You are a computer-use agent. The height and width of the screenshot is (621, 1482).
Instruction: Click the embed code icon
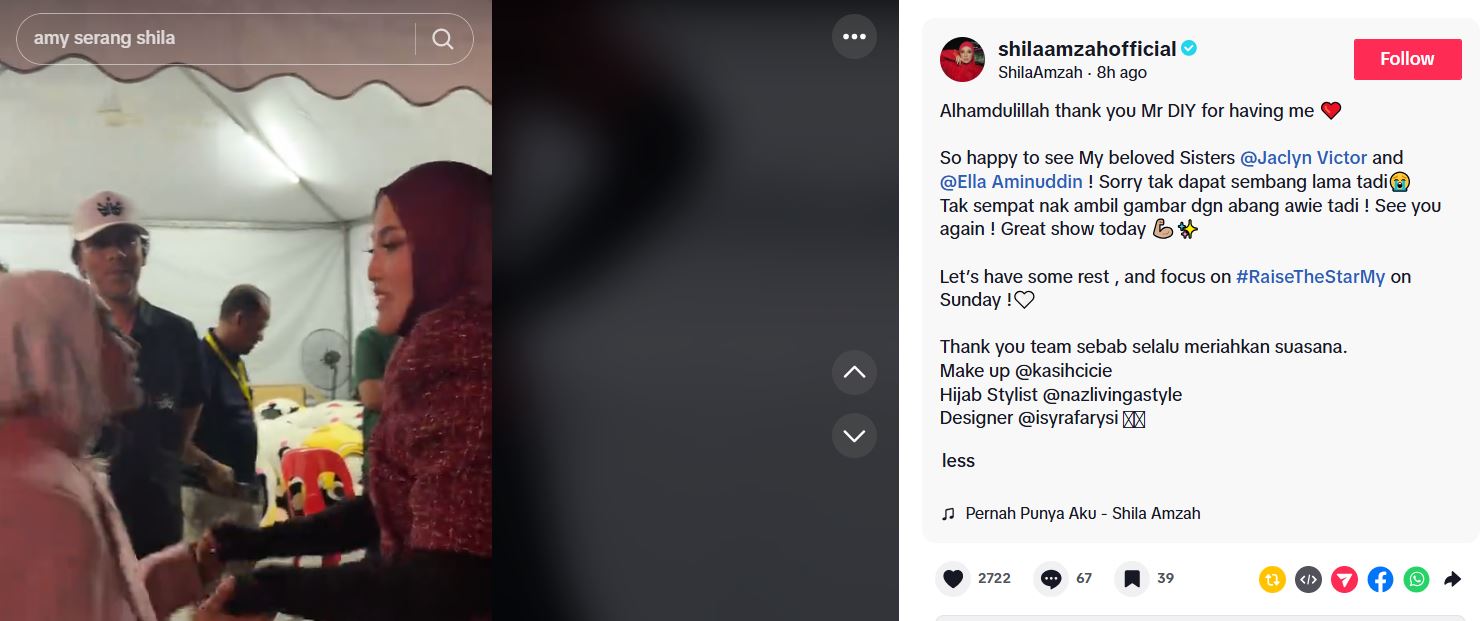(x=1308, y=579)
